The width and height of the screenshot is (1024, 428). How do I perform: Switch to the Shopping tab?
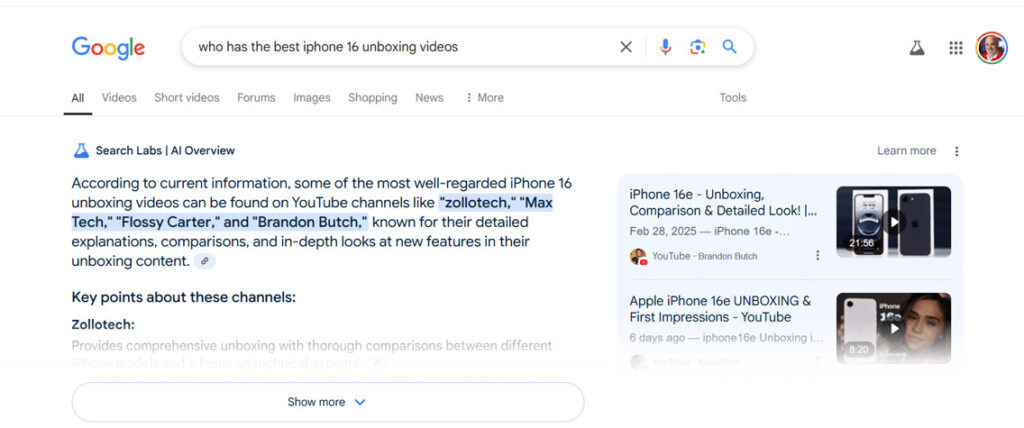click(372, 98)
